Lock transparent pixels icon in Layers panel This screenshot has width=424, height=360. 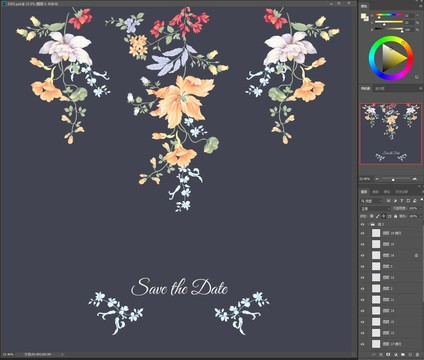(x=371, y=216)
